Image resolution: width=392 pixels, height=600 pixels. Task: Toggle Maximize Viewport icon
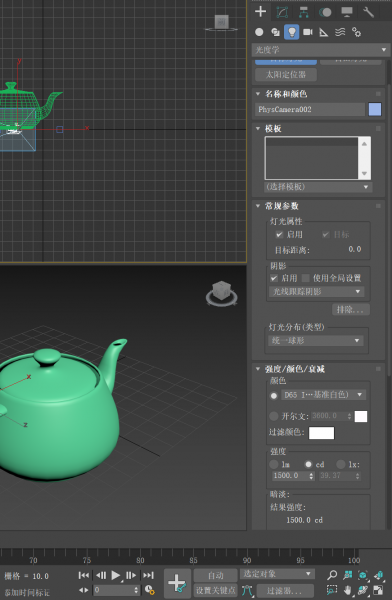pos(378,590)
